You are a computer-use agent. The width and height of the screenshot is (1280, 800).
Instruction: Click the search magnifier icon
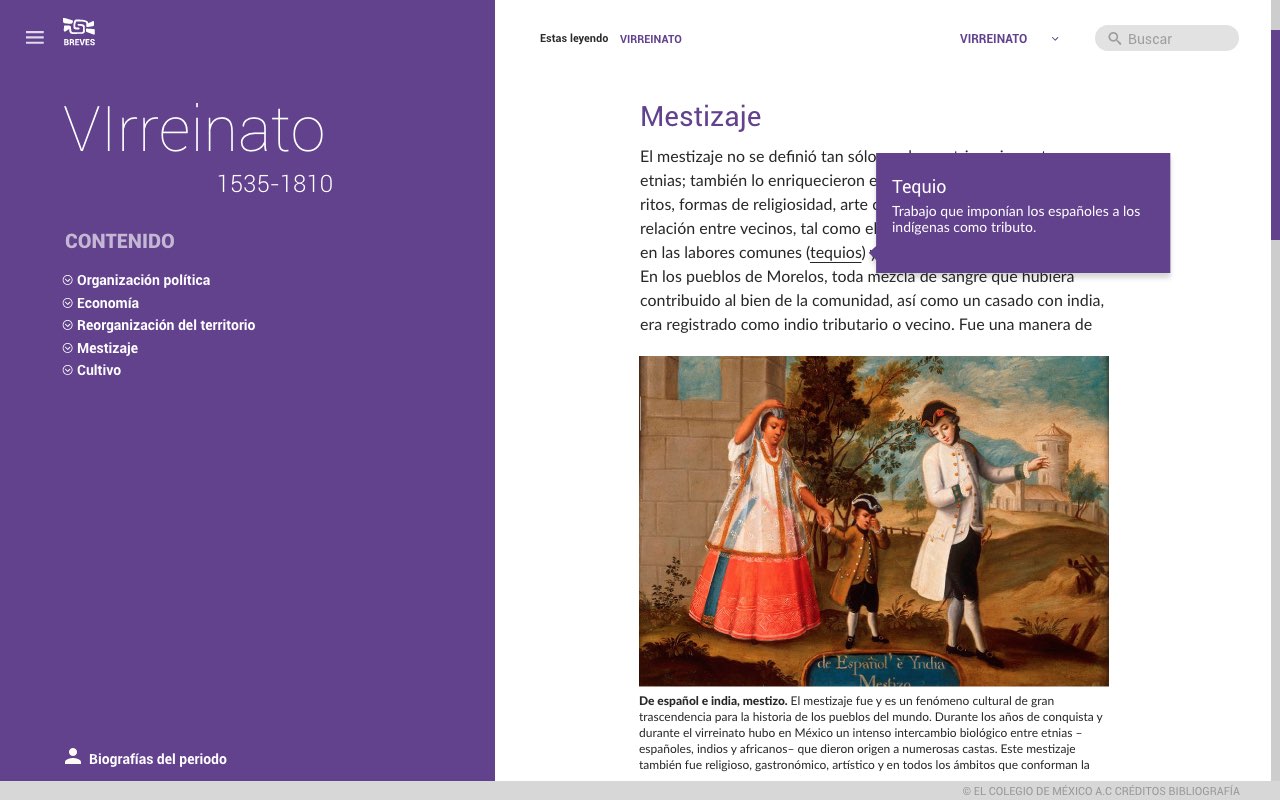[1114, 38]
